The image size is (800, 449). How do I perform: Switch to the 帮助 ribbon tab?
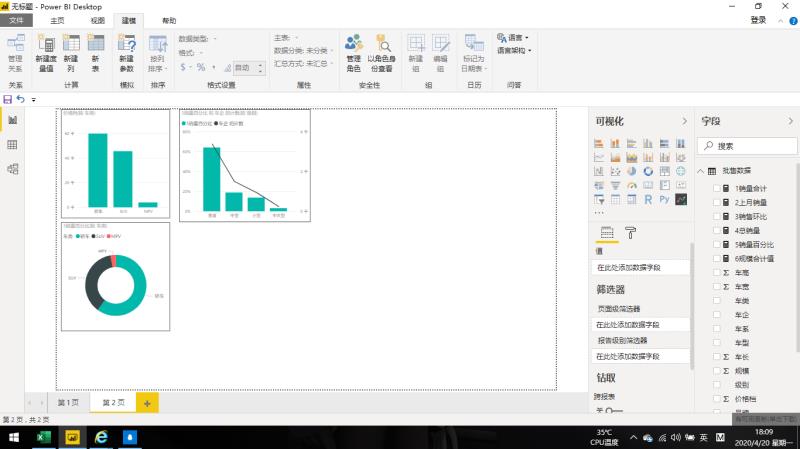[169, 20]
